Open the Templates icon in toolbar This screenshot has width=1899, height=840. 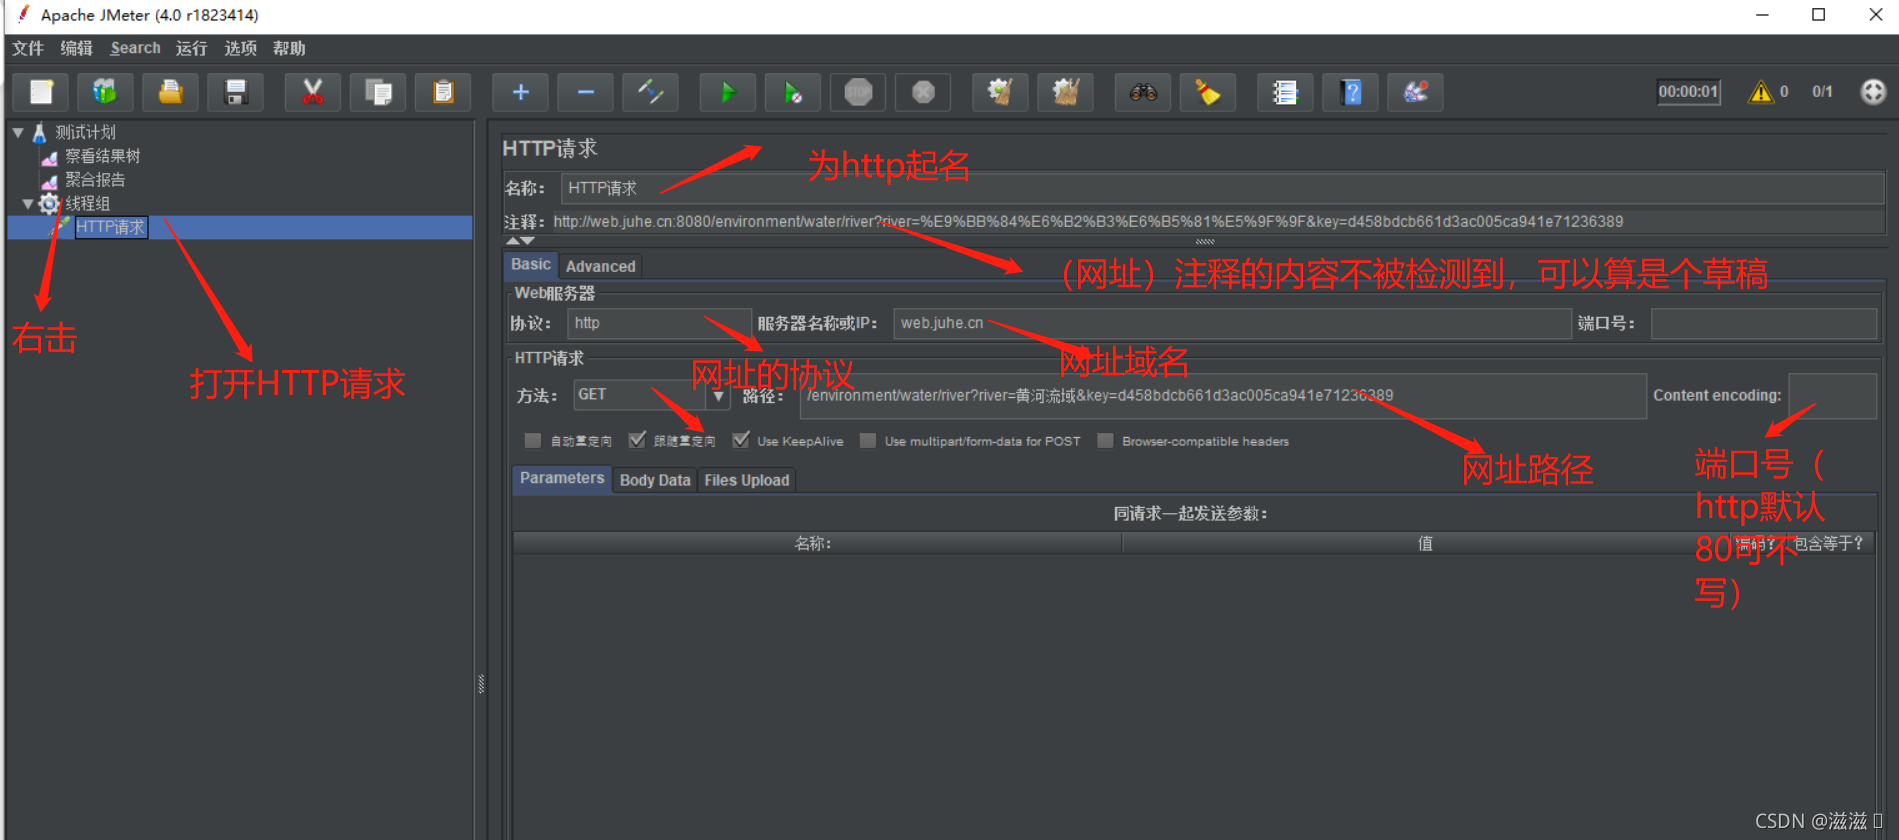(x=105, y=92)
